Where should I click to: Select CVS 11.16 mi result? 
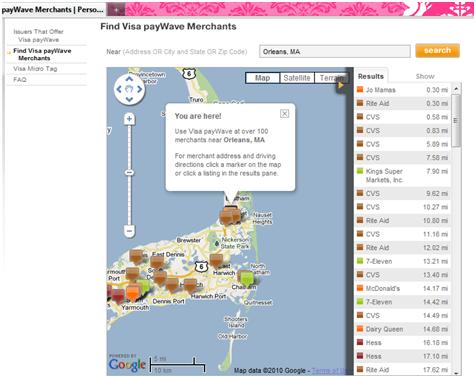pos(403,234)
